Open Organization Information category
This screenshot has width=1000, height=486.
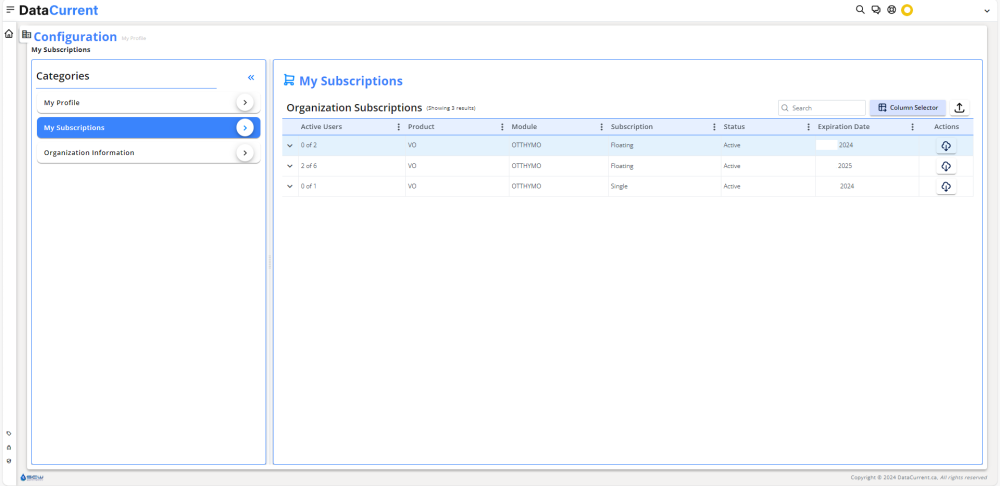tap(149, 153)
